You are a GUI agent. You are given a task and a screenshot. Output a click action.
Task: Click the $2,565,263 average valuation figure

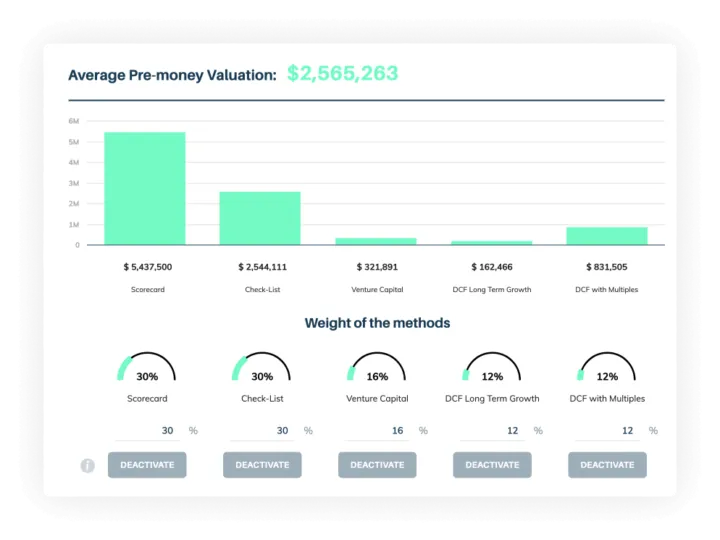click(343, 73)
